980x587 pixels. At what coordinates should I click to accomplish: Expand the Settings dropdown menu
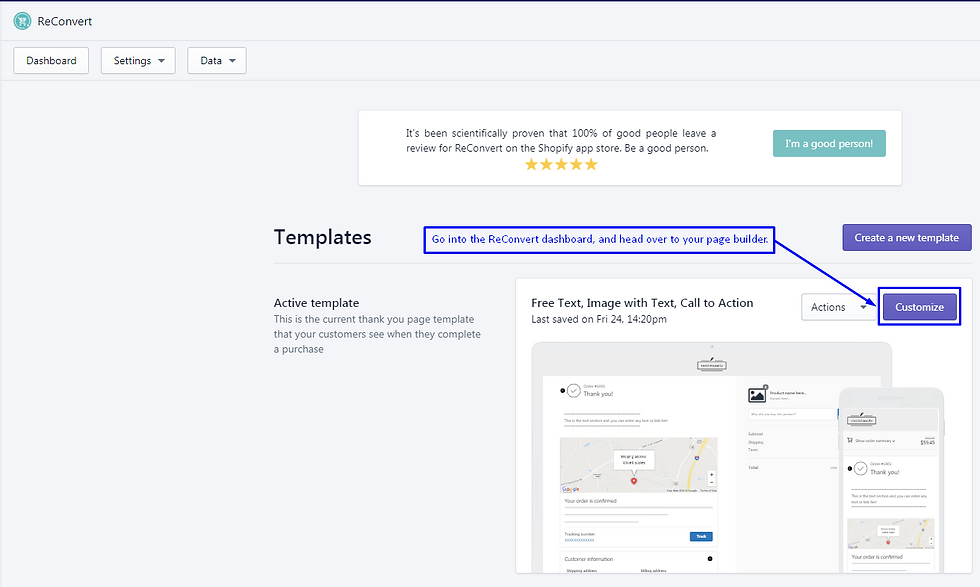pyautogui.click(x=138, y=61)
